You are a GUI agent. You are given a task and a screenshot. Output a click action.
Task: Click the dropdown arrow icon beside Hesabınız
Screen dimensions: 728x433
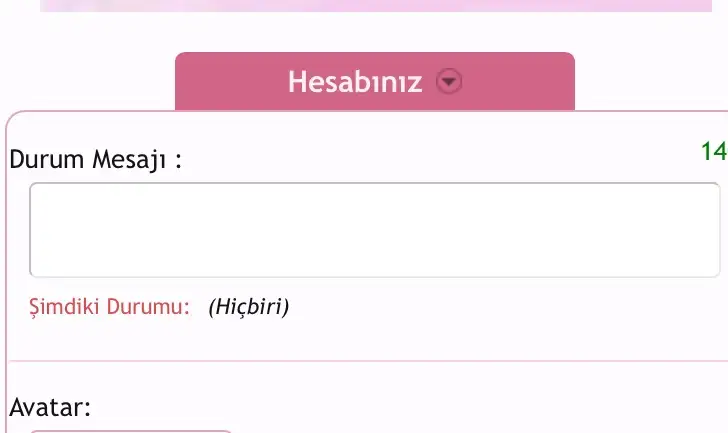pyautogui.click(x=449, y=81)
